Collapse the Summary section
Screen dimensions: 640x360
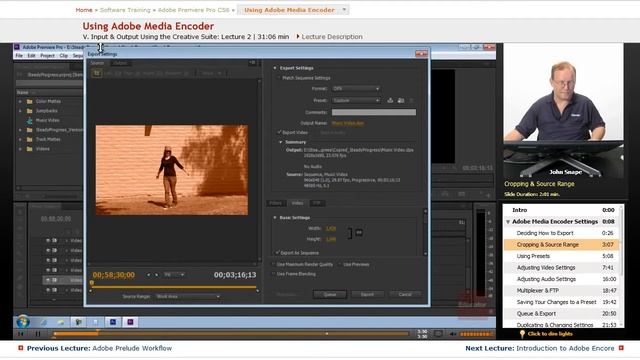click(281, 142)
